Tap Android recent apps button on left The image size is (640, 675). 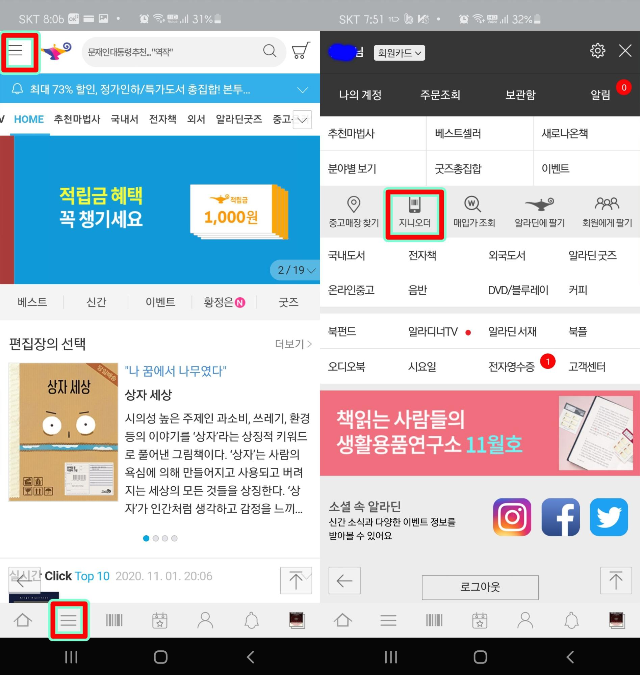point(71,657)
